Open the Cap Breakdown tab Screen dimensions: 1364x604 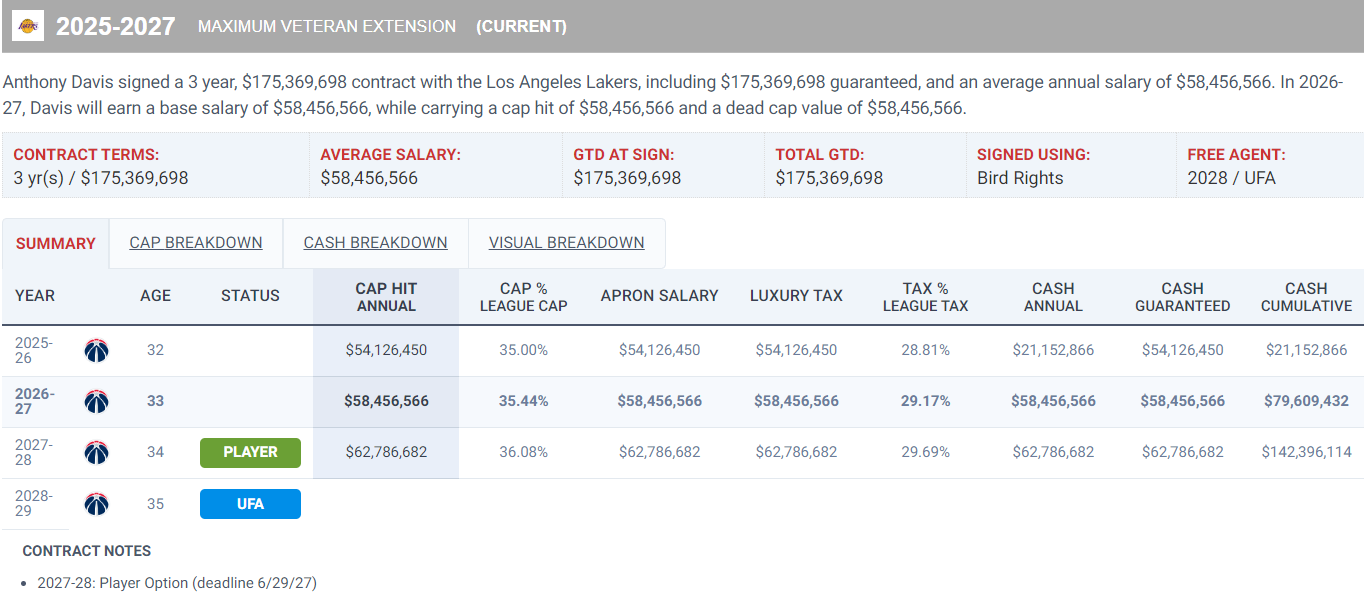coord(196,243)
